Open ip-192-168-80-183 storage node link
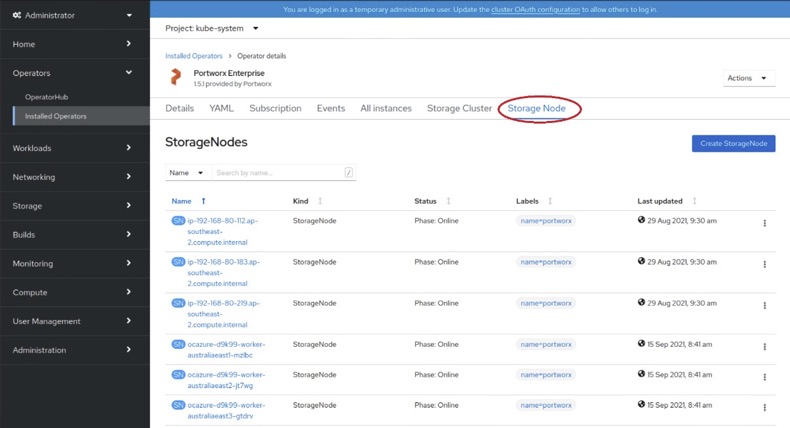 (x=223, y=273)
